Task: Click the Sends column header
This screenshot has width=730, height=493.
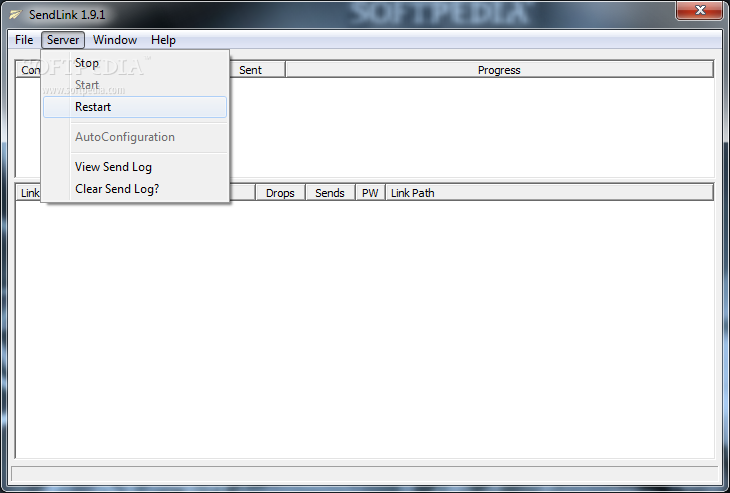Action: click(x=330, y=193)
